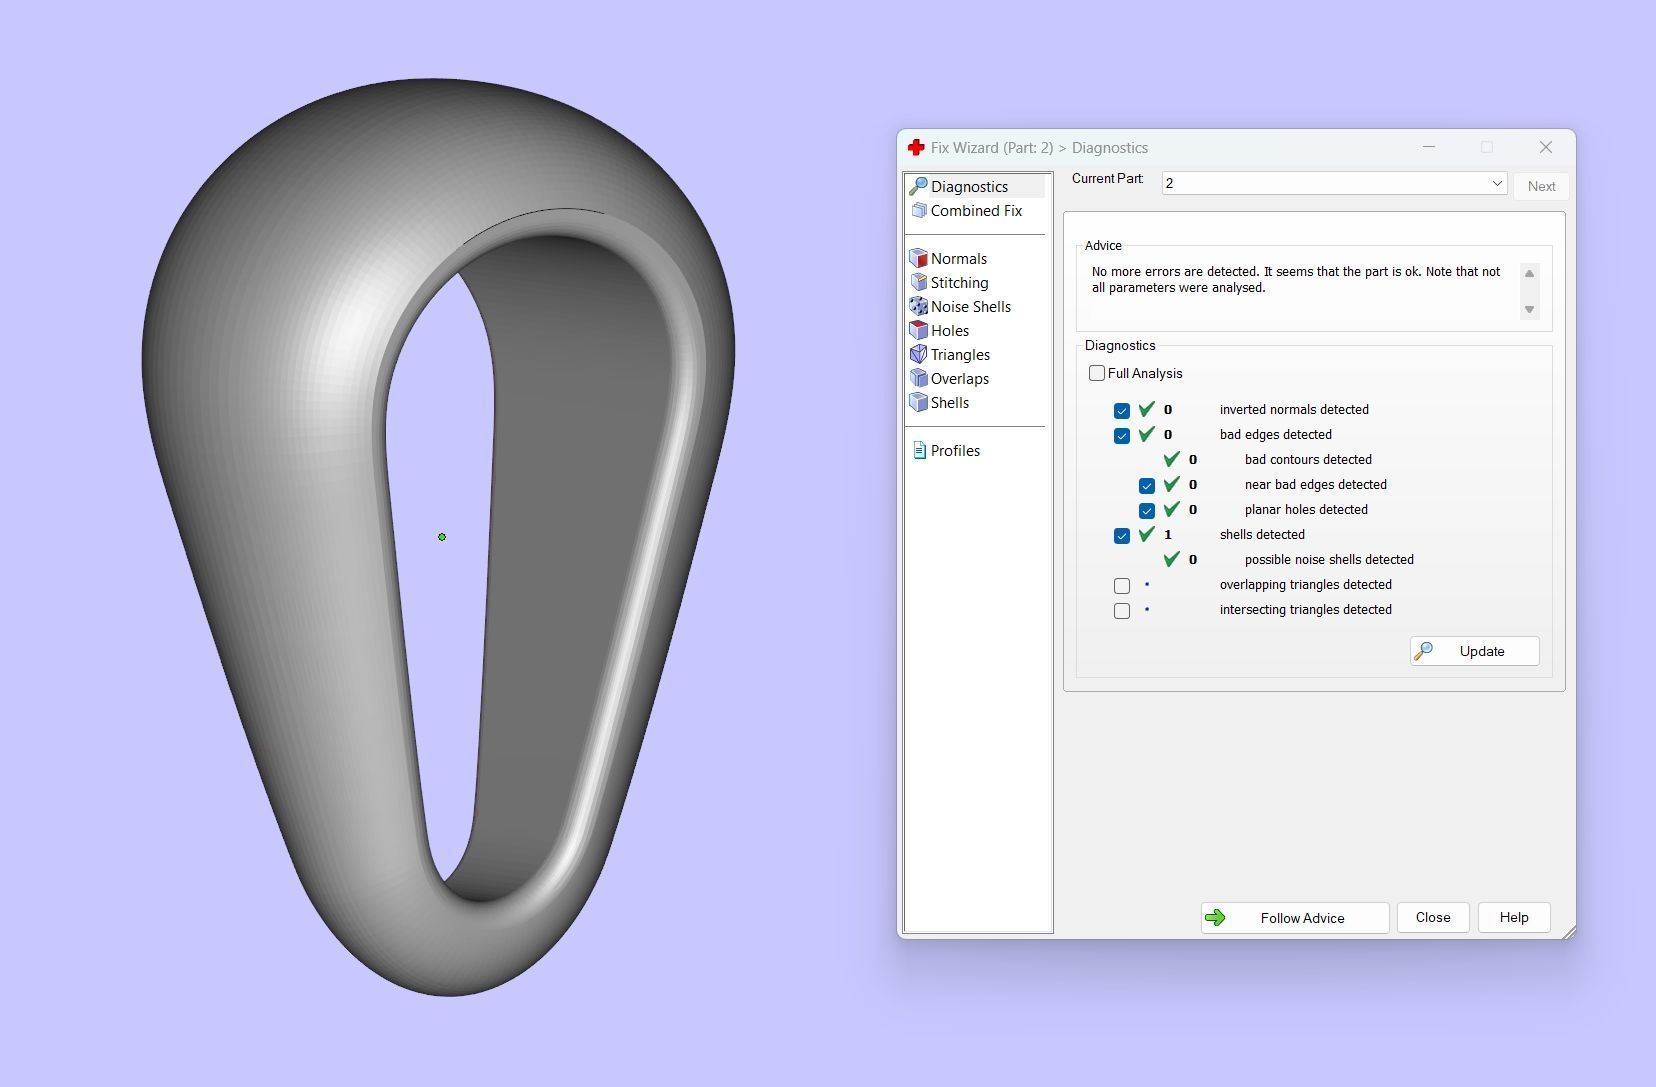1656x1087 pixels.
Task: Click the 'possible noise shells detected' text
Action: [1329, 560]
